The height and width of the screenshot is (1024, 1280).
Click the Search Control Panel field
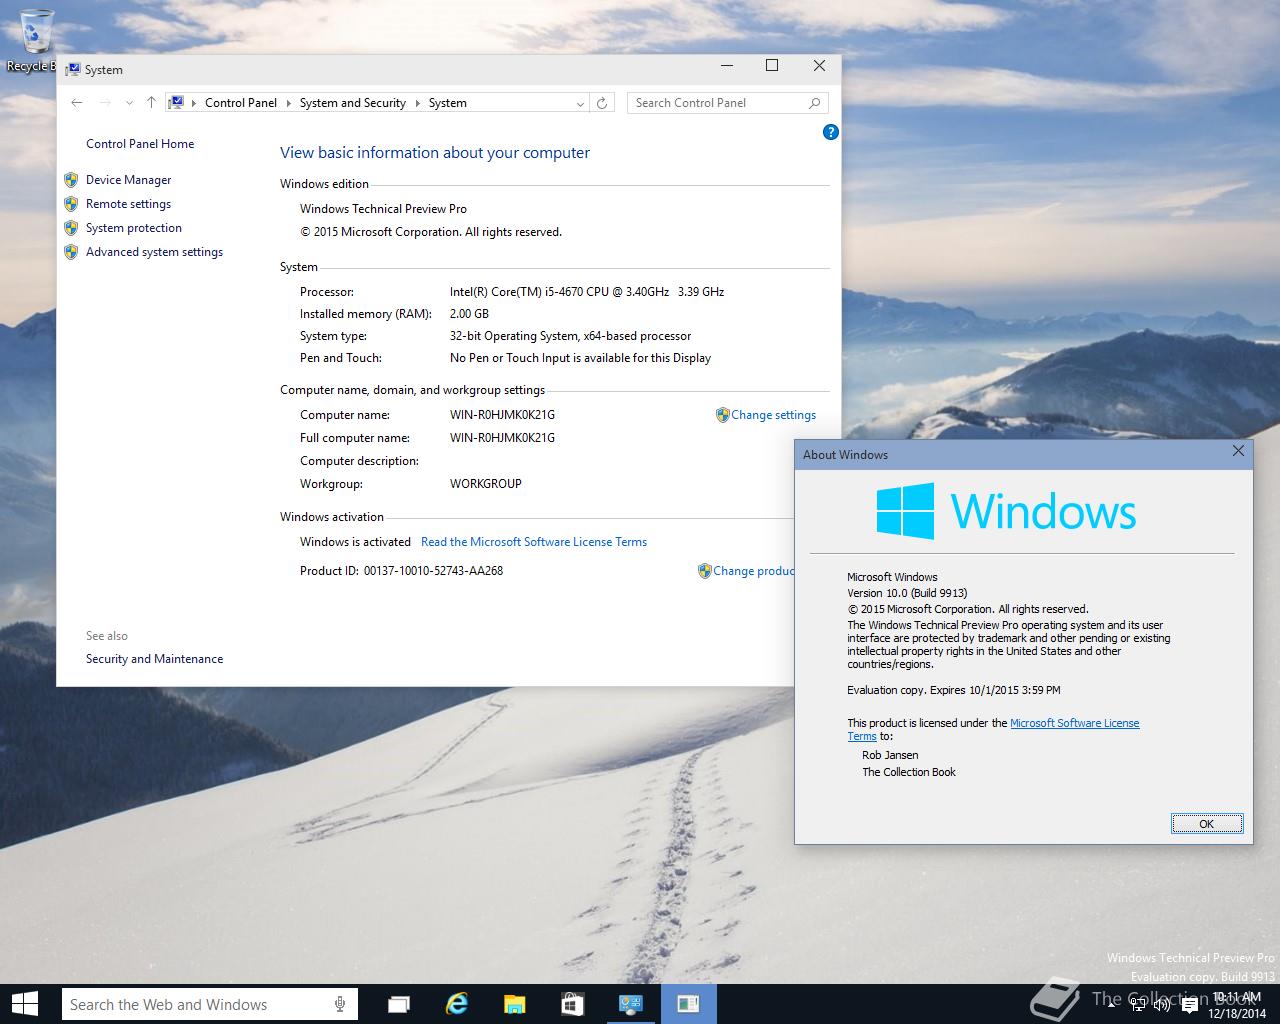(x=727, y=102)
